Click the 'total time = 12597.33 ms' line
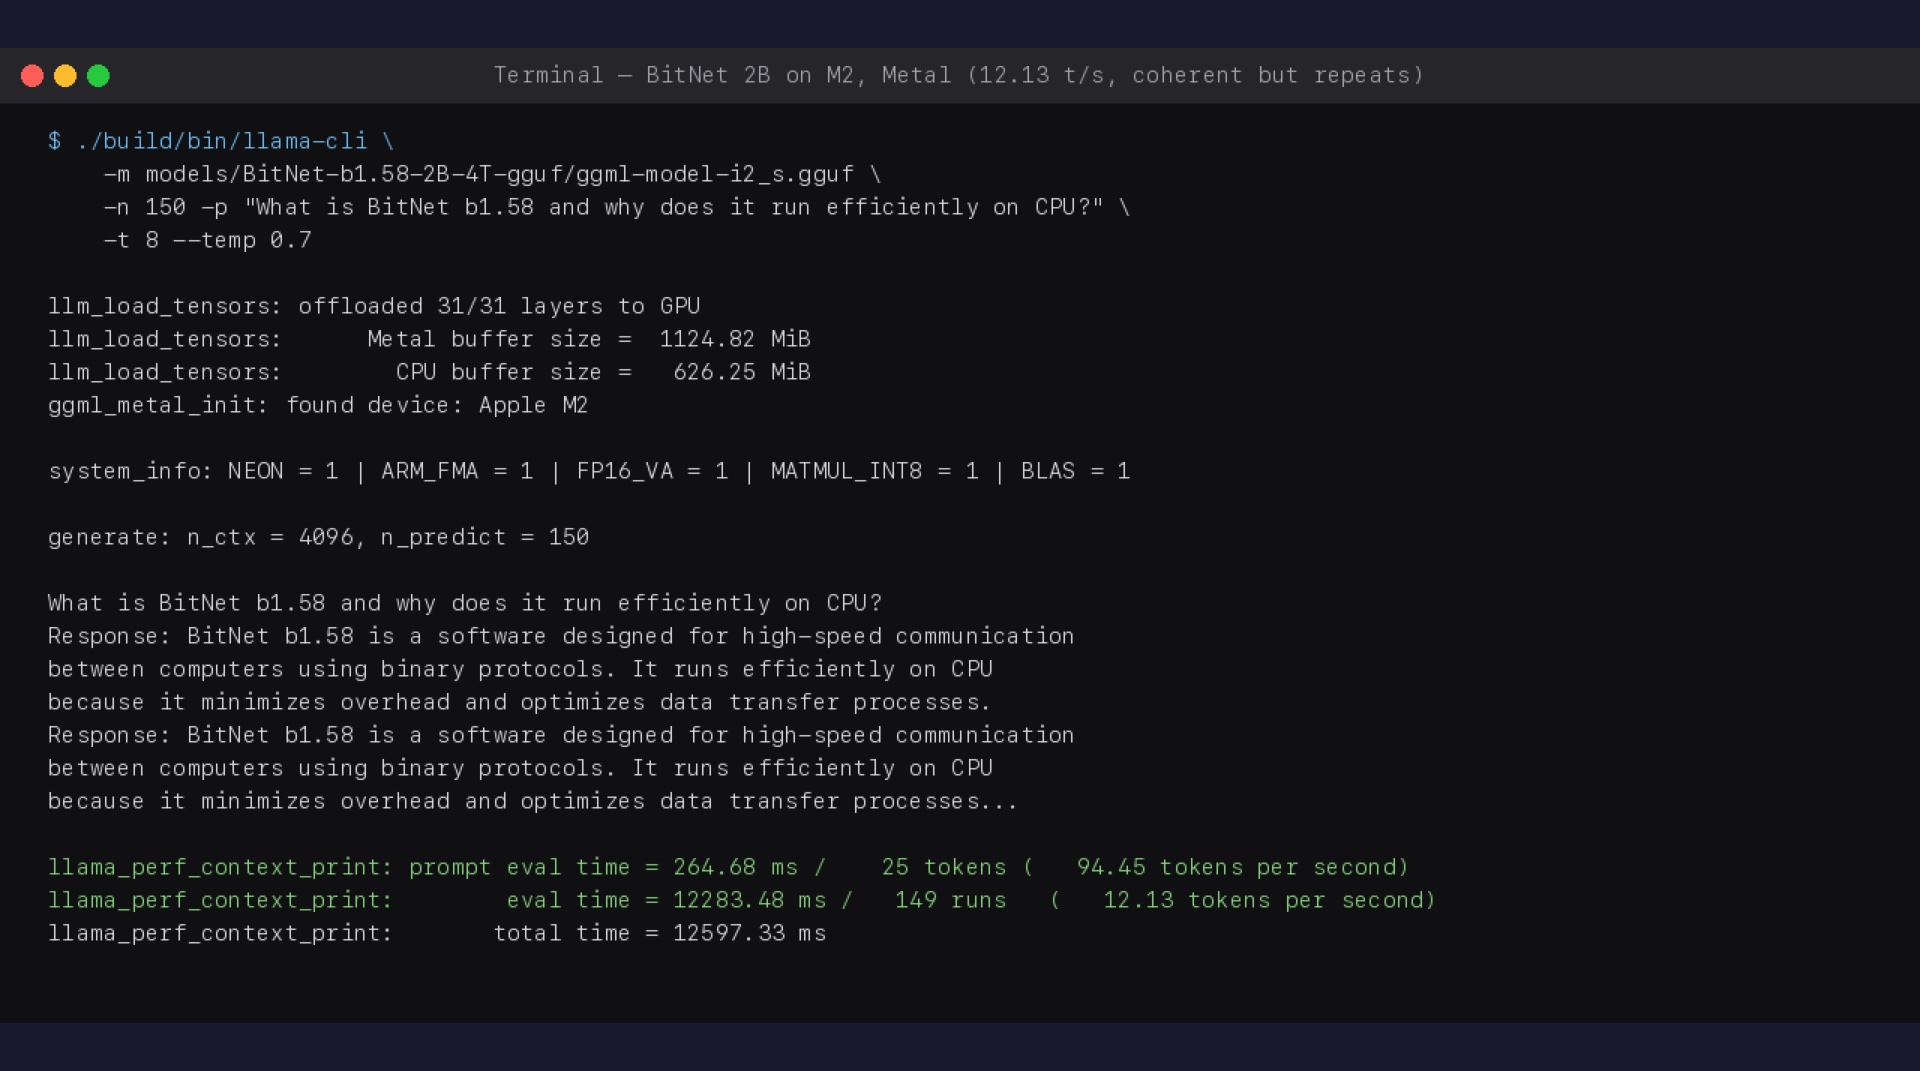 click(x=437, y=933)
